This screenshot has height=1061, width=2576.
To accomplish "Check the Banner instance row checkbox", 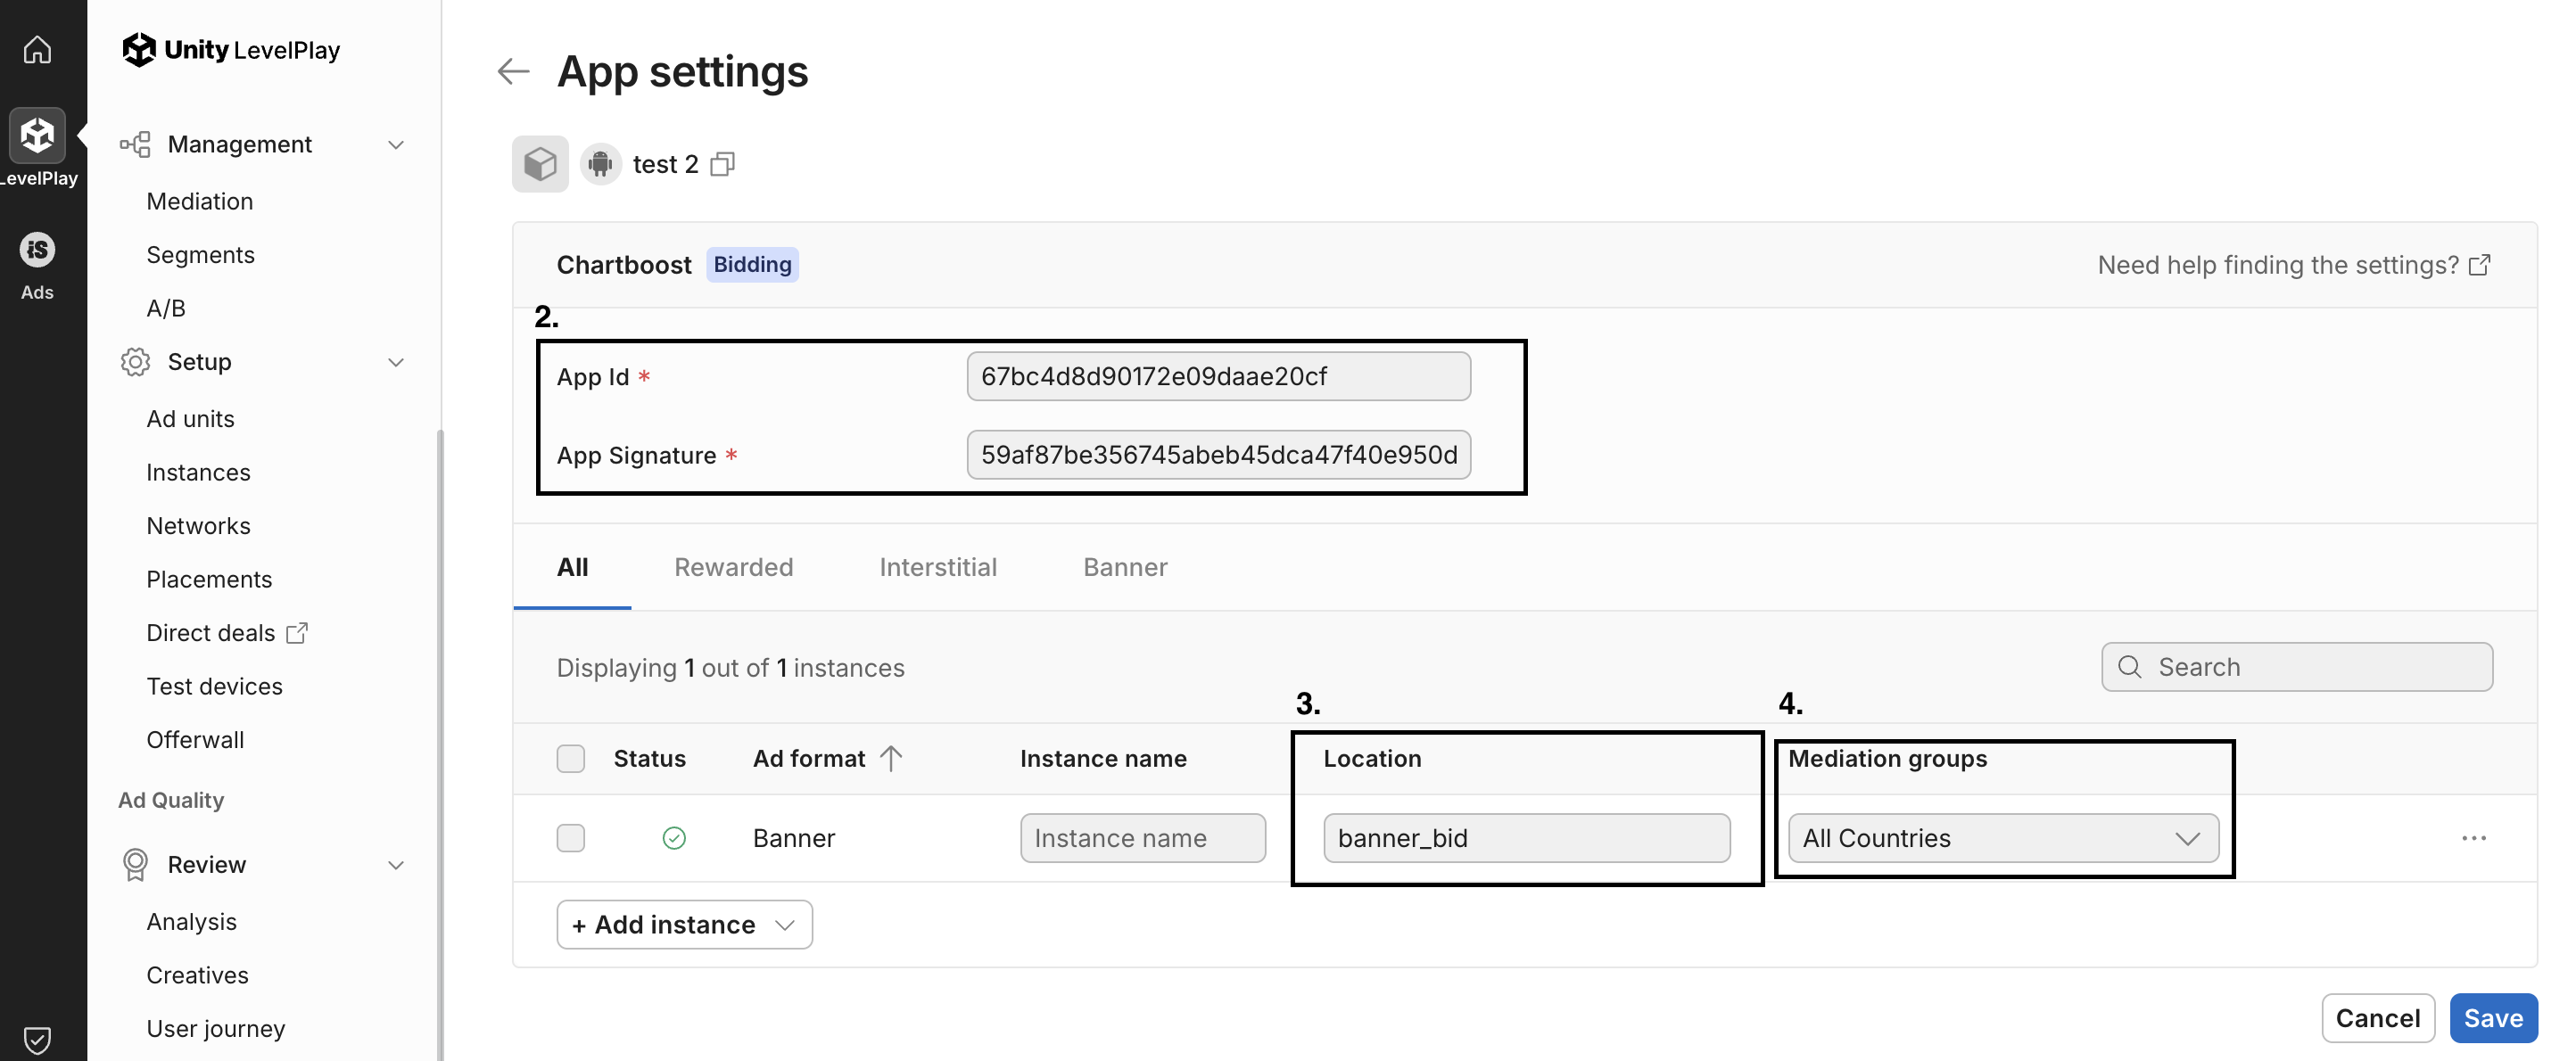I will (571, 838).
